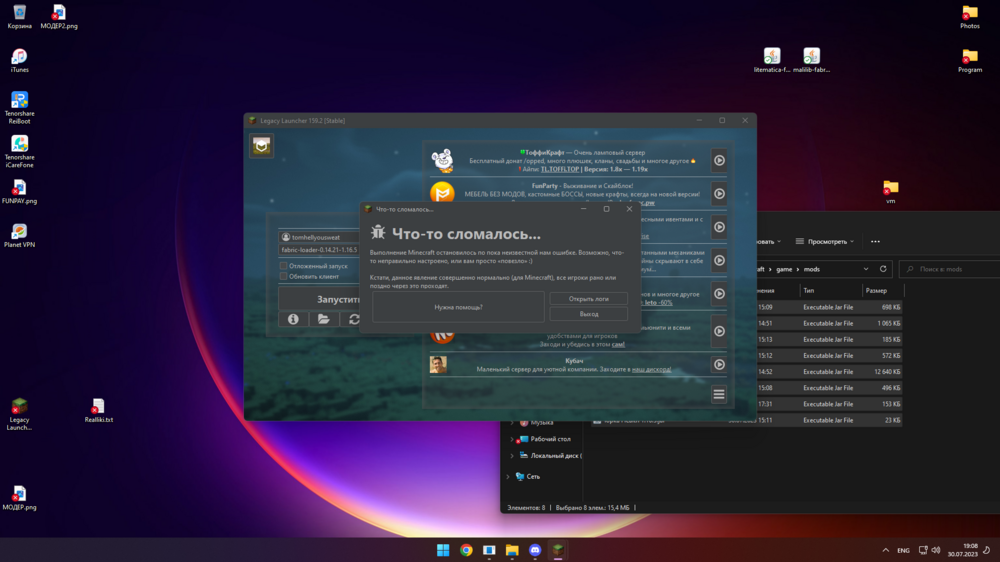This screenshot has width=1000, height=562.
Task: Expand the Explorer address bar dropdown
Action: pyautogui.click(x=865, y=269)
